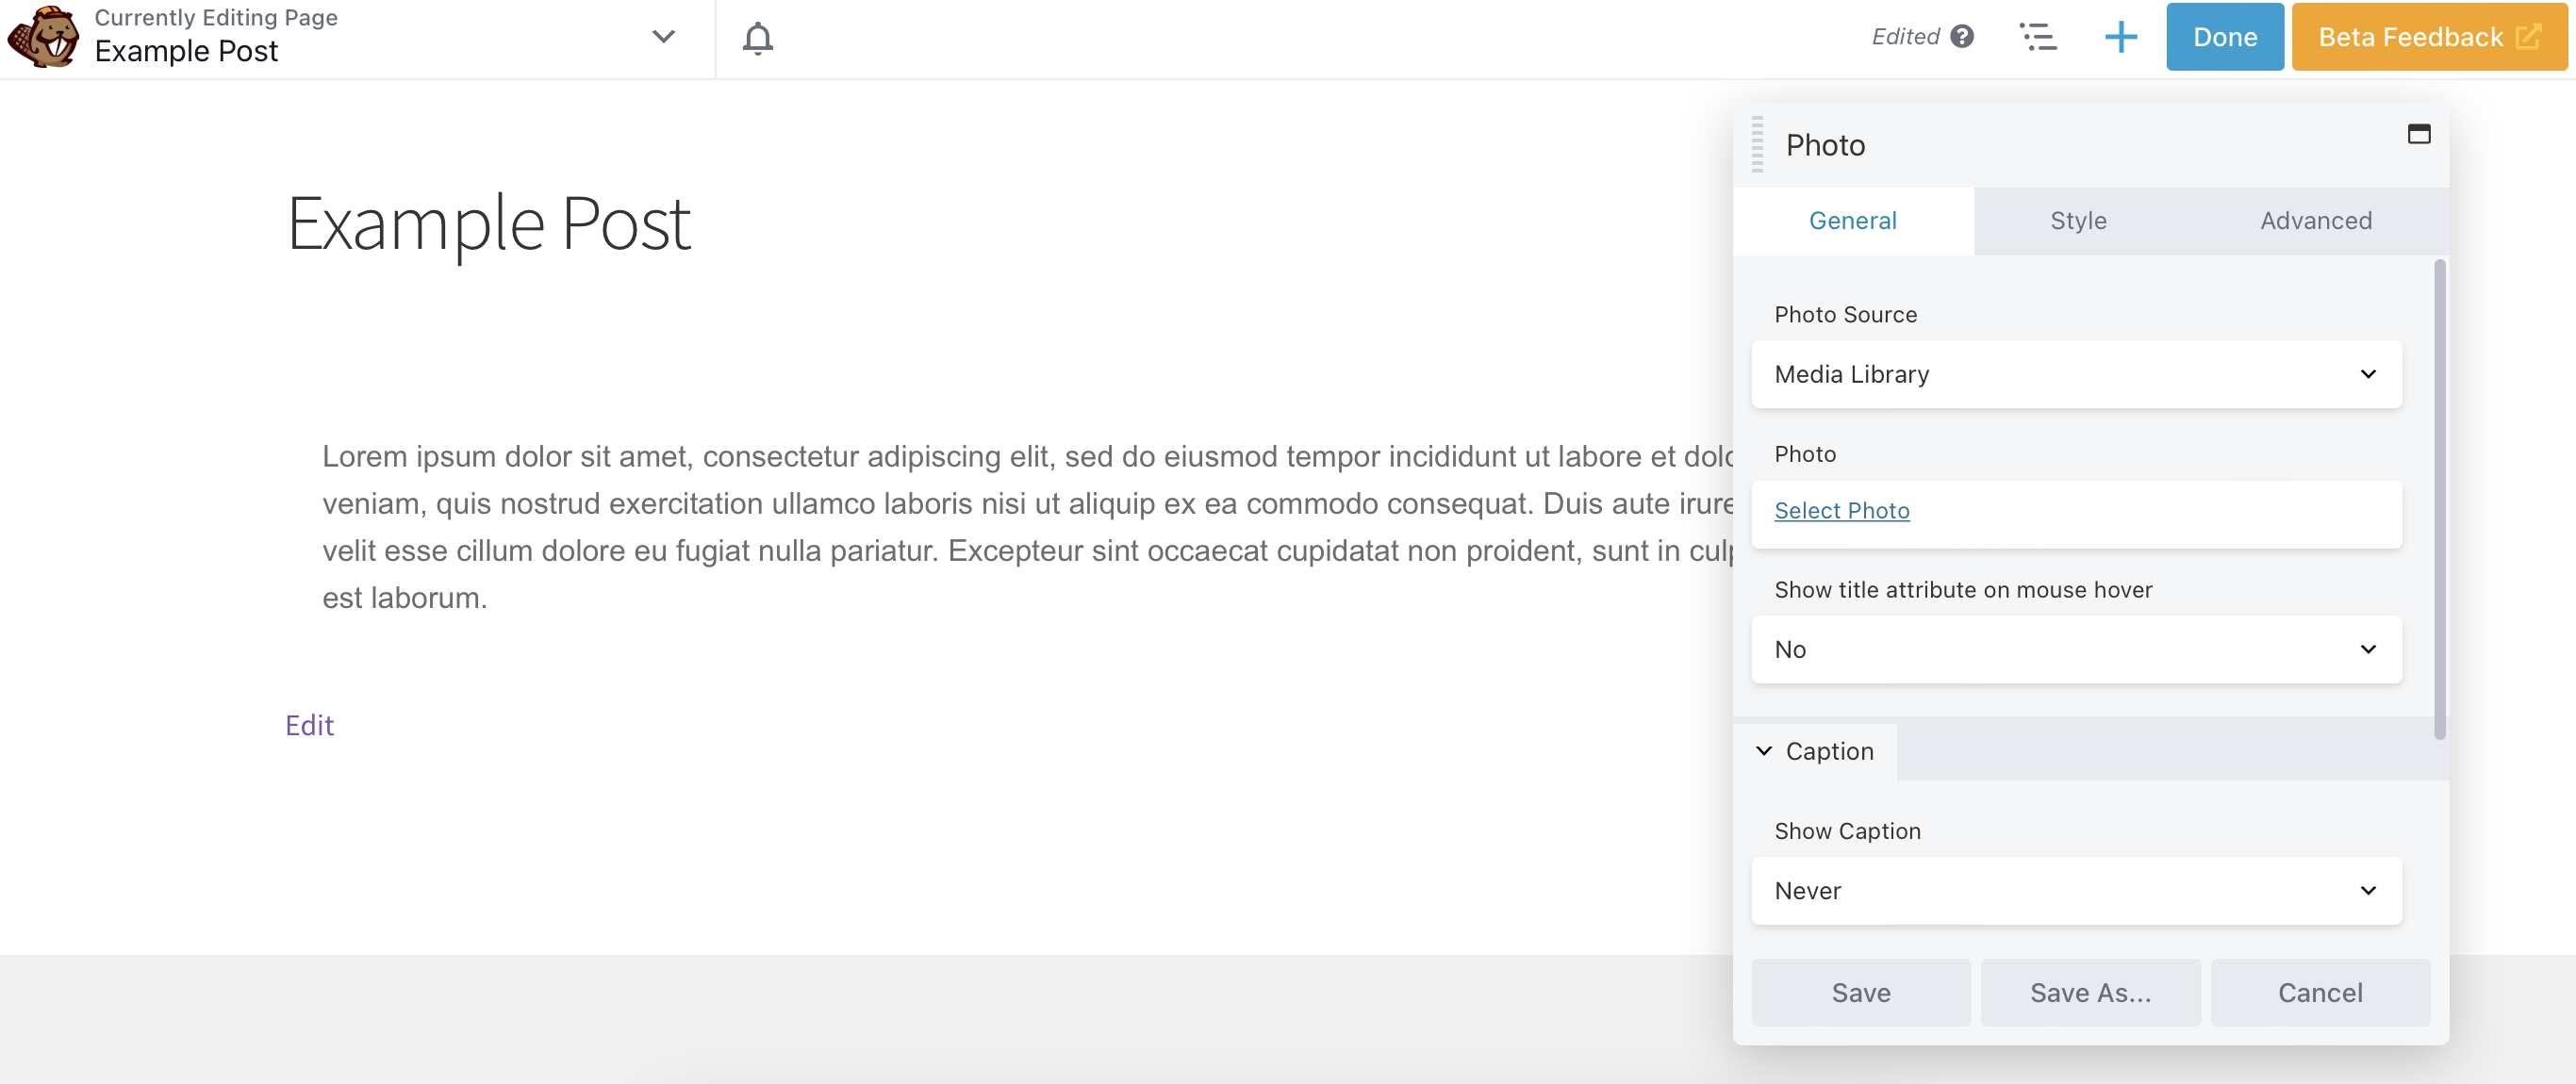Open the Show Caption dropdown
The height and width of the screenshot is (1084, 2576).
(x=2076, y=890)
